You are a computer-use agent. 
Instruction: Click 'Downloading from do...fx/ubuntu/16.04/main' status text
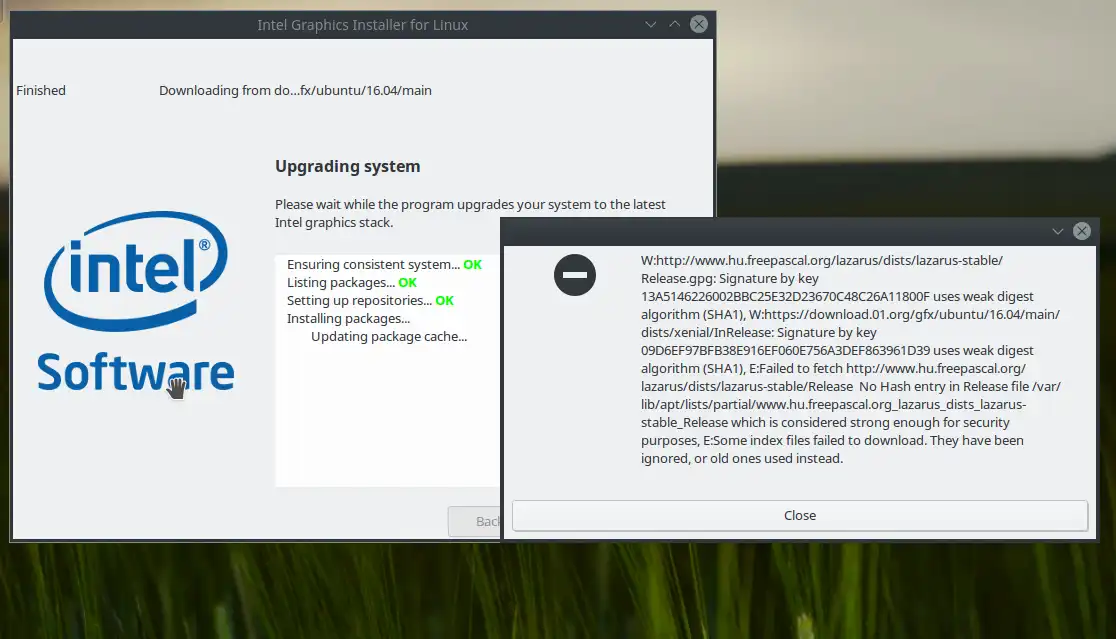pyautogui.click(x=295, y=90)
